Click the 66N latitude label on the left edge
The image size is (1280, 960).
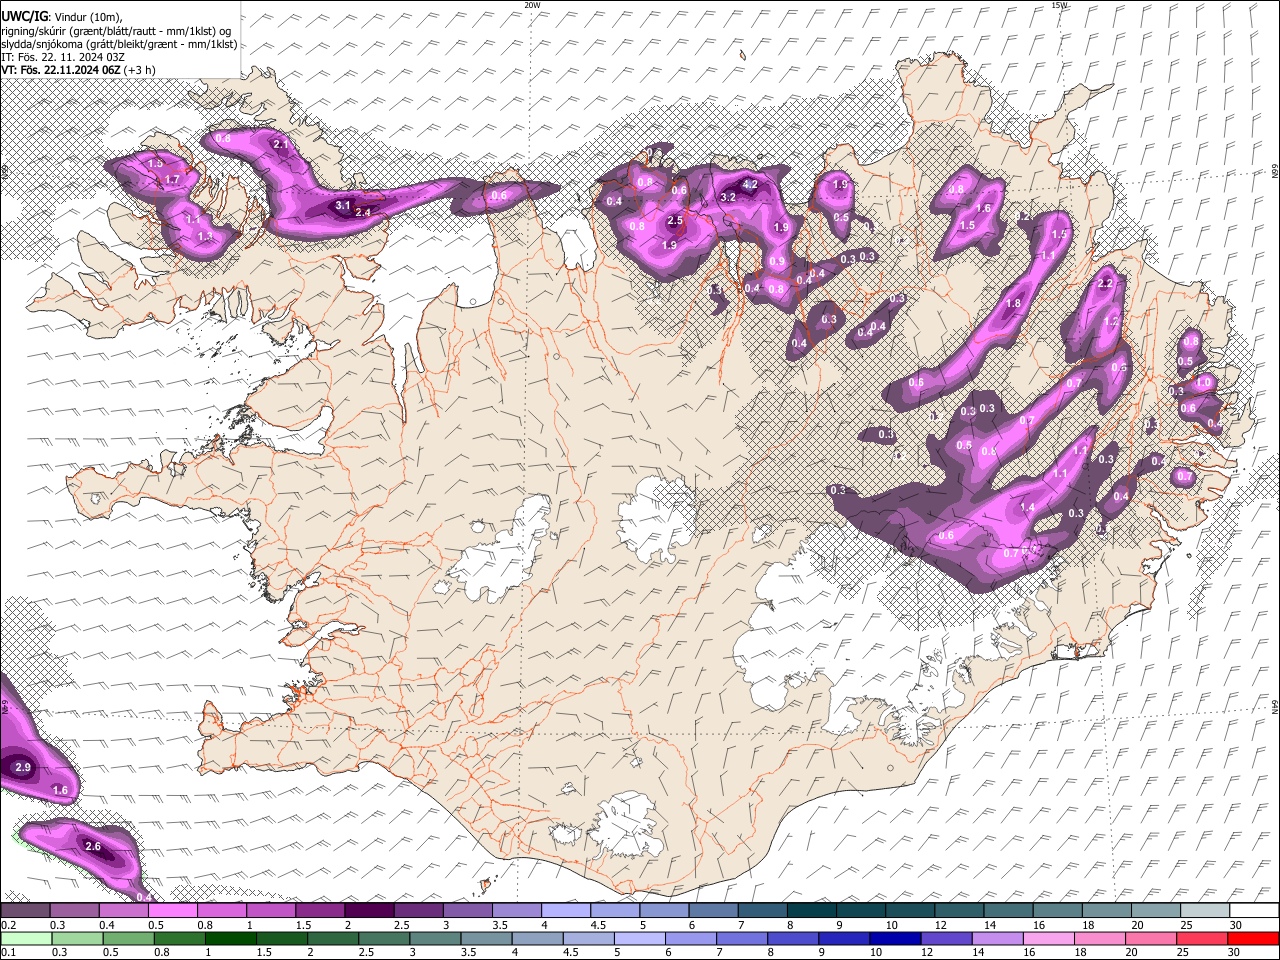pos(5,174)
